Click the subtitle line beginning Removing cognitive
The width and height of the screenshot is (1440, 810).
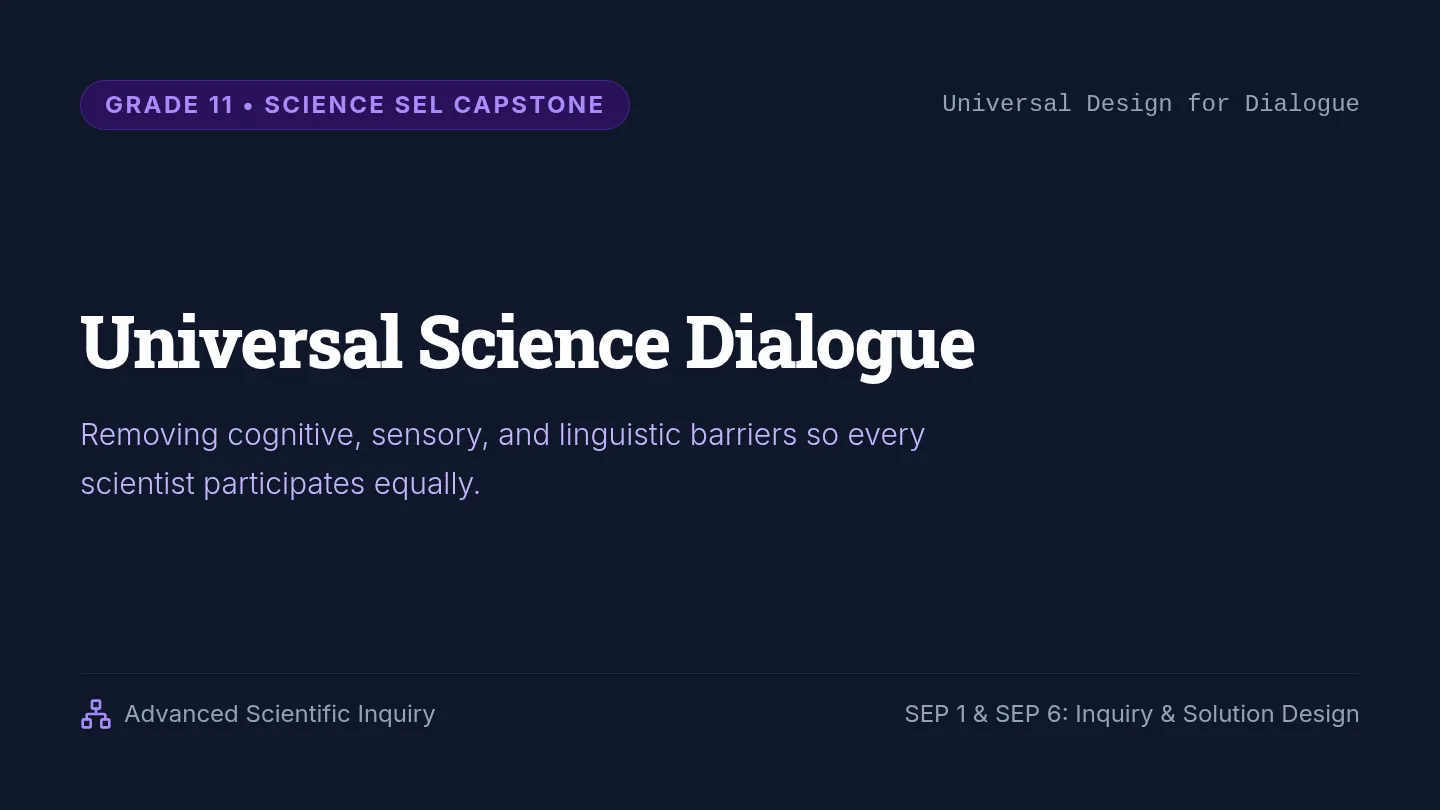503,435
